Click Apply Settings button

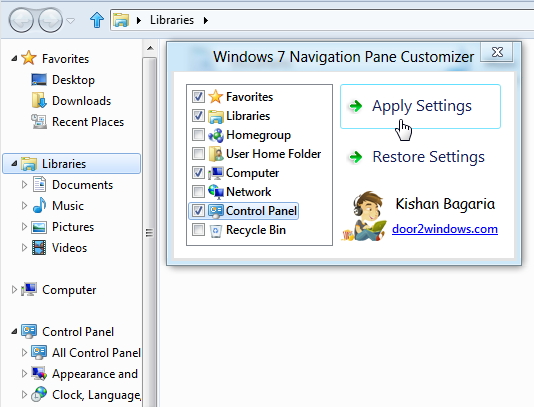pos(420,106)
